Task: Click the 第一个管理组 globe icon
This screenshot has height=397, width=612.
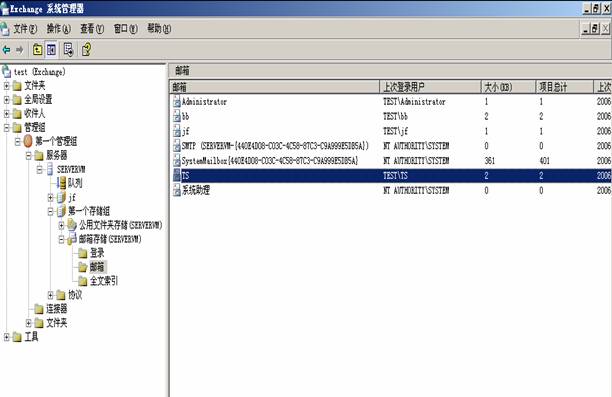Action: [28, 141]
